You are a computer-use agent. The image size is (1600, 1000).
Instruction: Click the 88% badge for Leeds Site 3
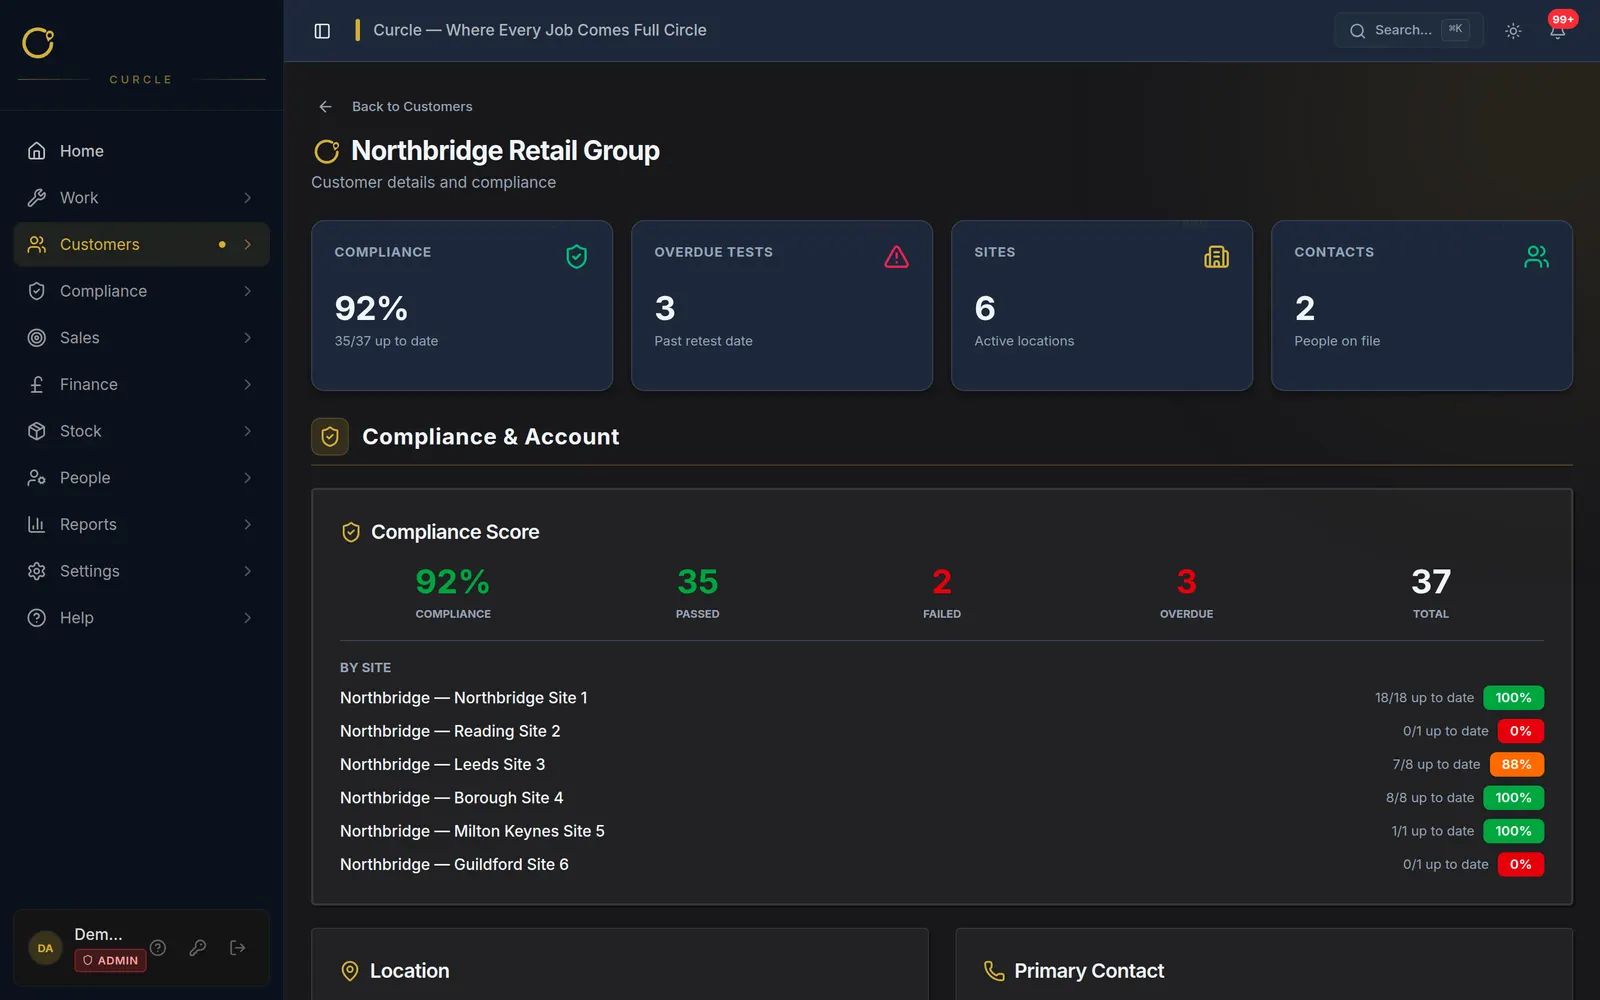pyautogui.click(x=1516, y=764)
